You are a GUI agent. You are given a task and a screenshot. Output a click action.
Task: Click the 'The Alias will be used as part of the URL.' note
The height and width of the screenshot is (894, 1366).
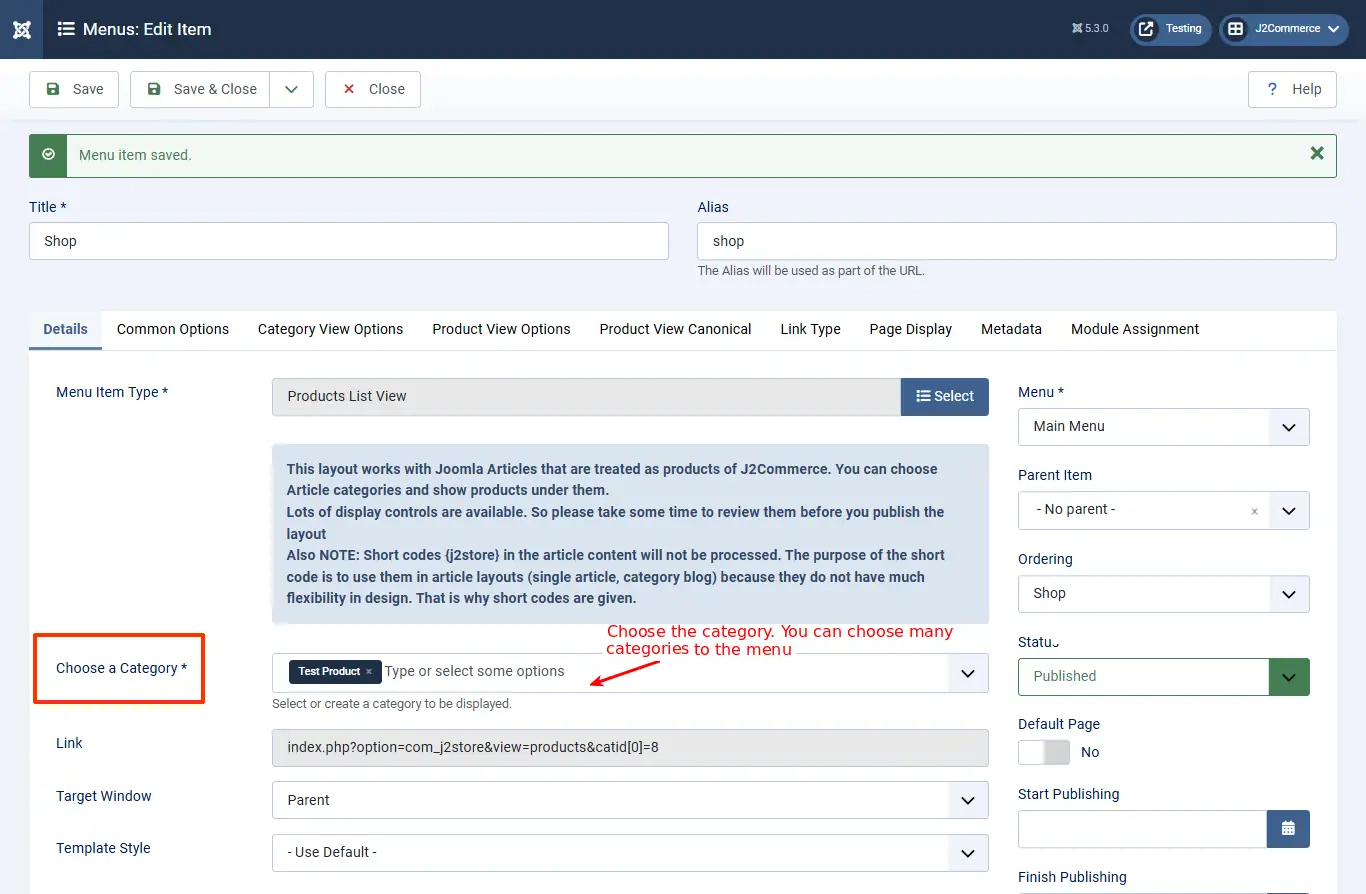point(811,271)
